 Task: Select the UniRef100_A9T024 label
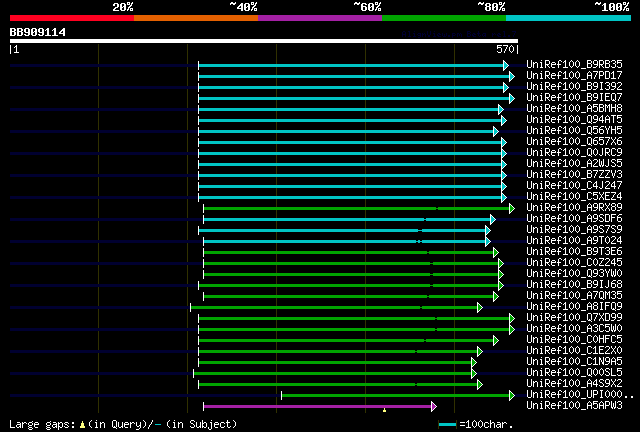[574, 241]
